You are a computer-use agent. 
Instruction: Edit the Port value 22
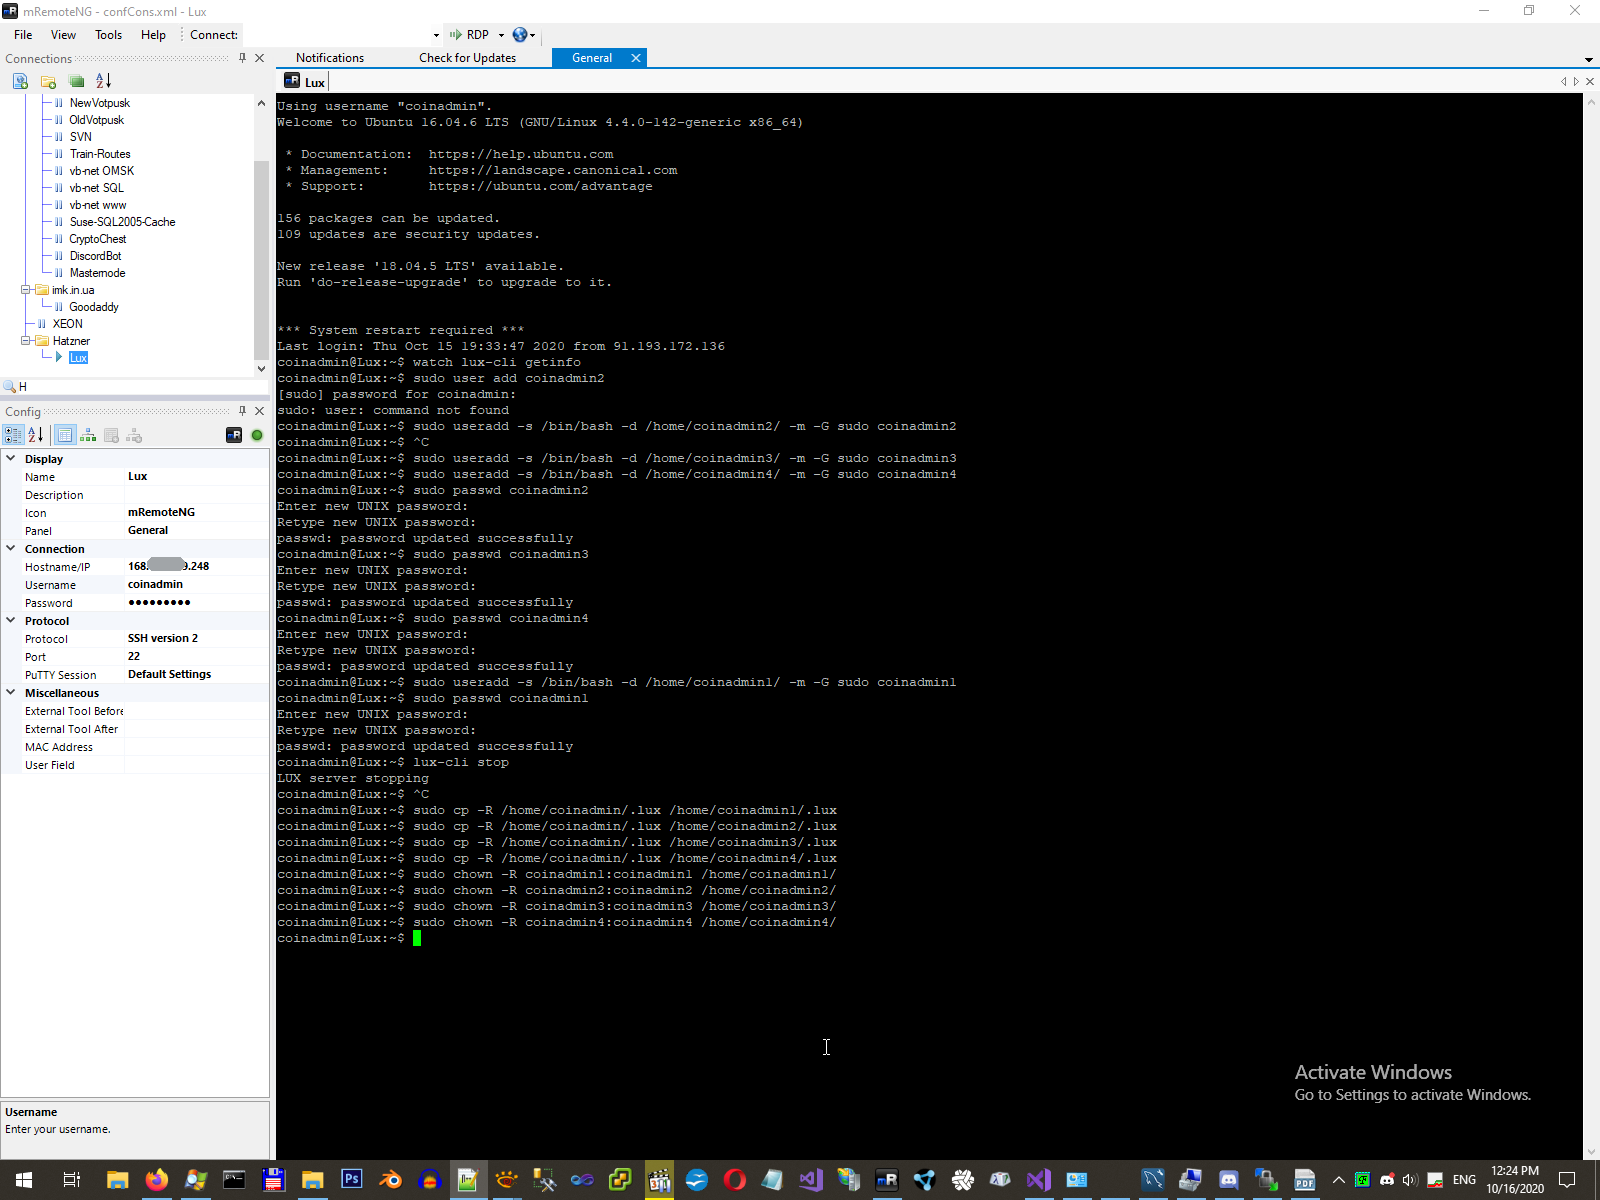click(x=197, y=656)
